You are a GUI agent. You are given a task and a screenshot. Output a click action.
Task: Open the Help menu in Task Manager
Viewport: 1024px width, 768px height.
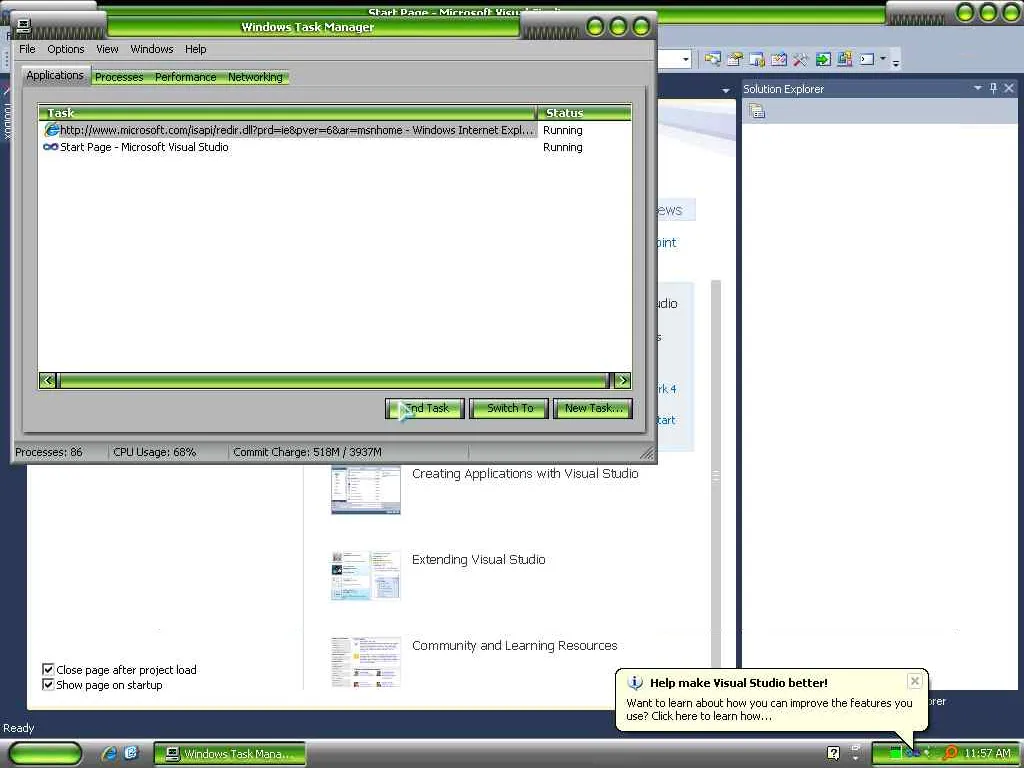195,49
